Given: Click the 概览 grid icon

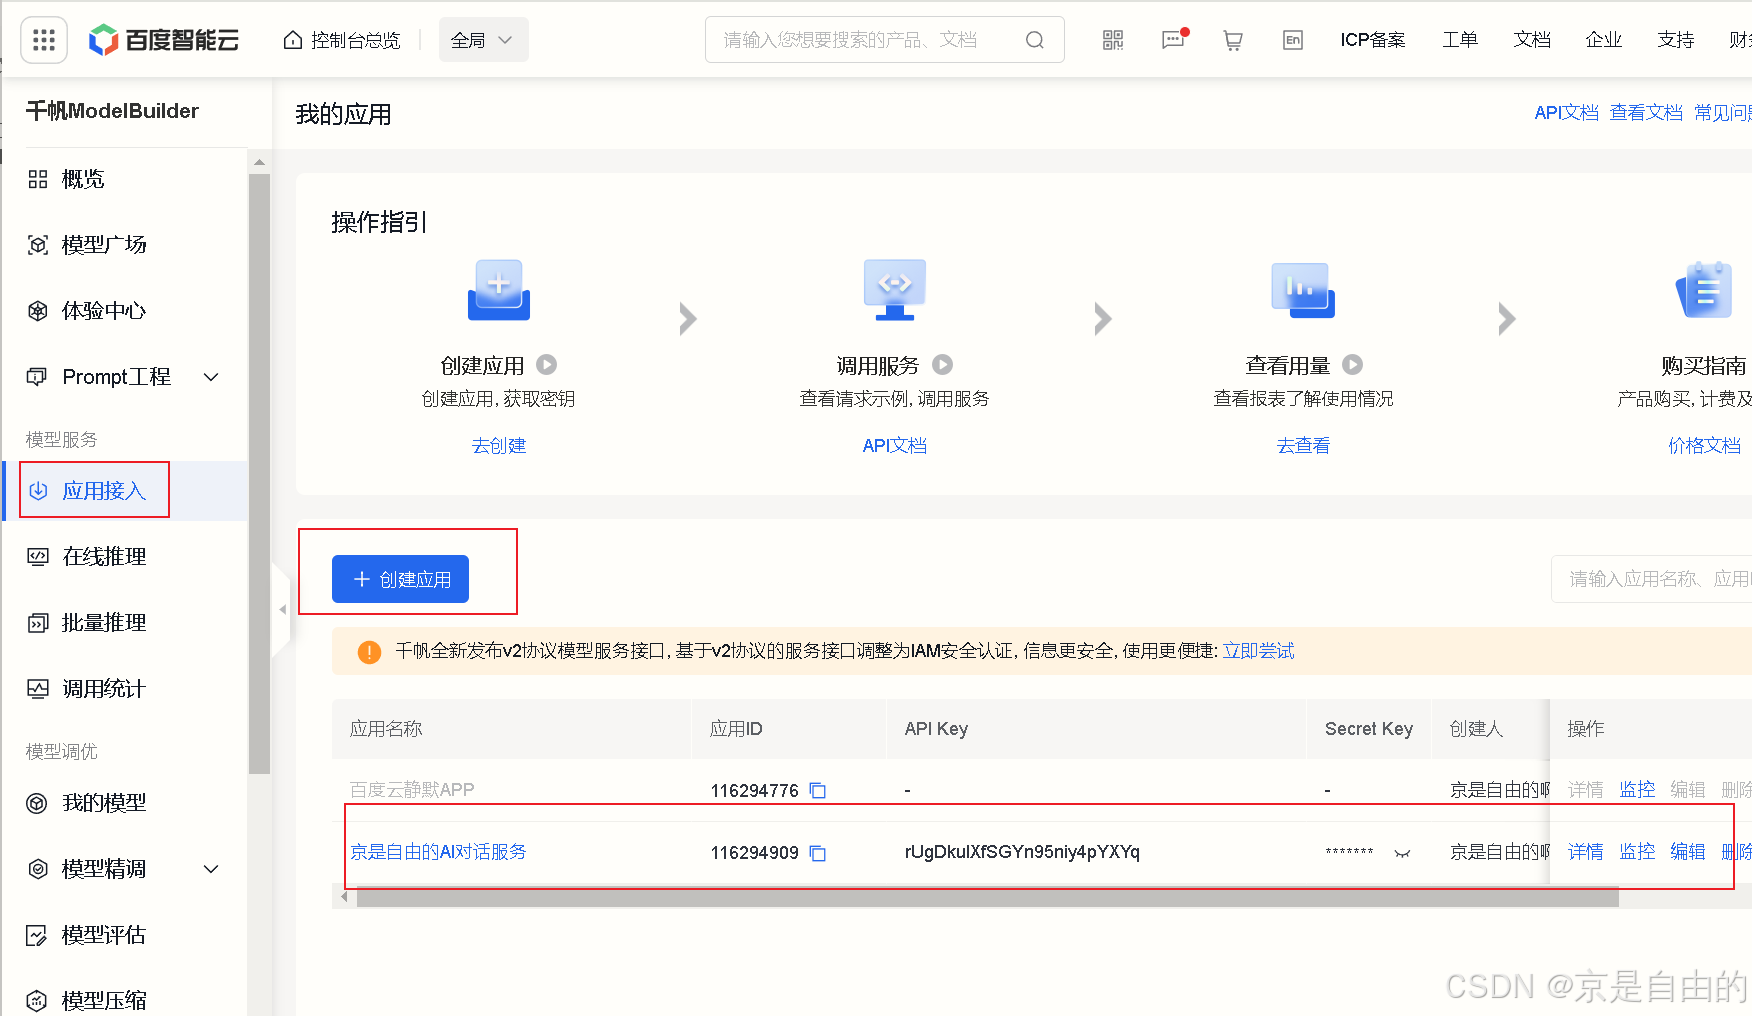Looking at the screenshot, I should coord(38,179).
